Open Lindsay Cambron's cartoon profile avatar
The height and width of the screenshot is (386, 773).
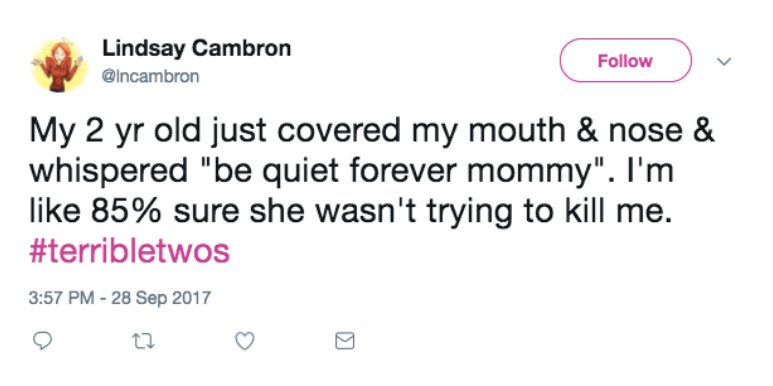(59, 65)
